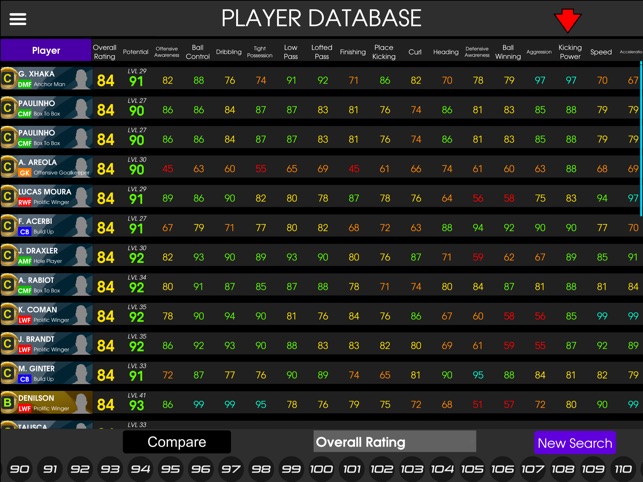The image size is (643, 482).
Task: Select level 103 circle button
Action: pyautogui.click(x=412, y=468)
